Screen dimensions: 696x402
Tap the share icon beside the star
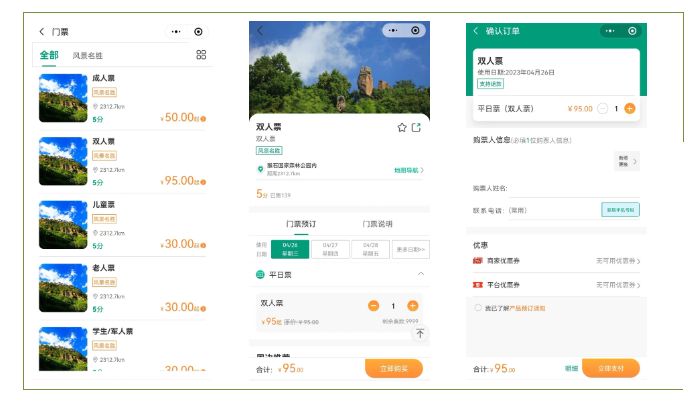(x=417, y=128)
